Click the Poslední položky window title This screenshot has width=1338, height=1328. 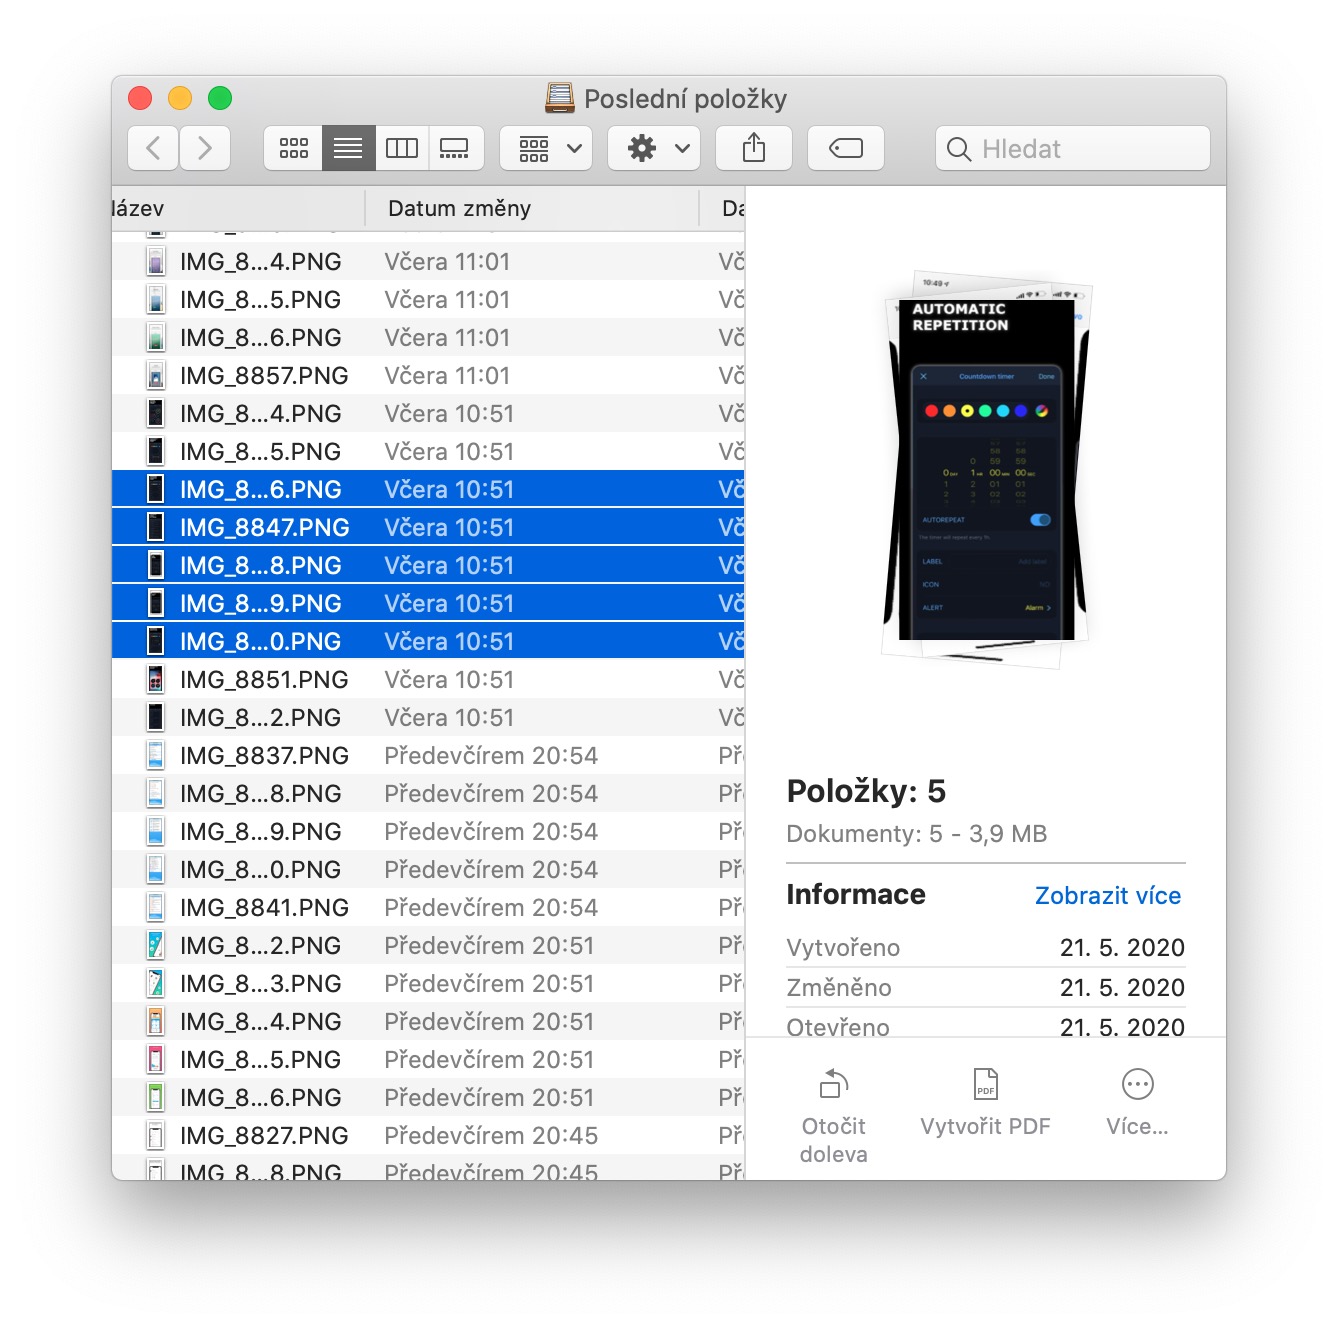coord(685,99)
